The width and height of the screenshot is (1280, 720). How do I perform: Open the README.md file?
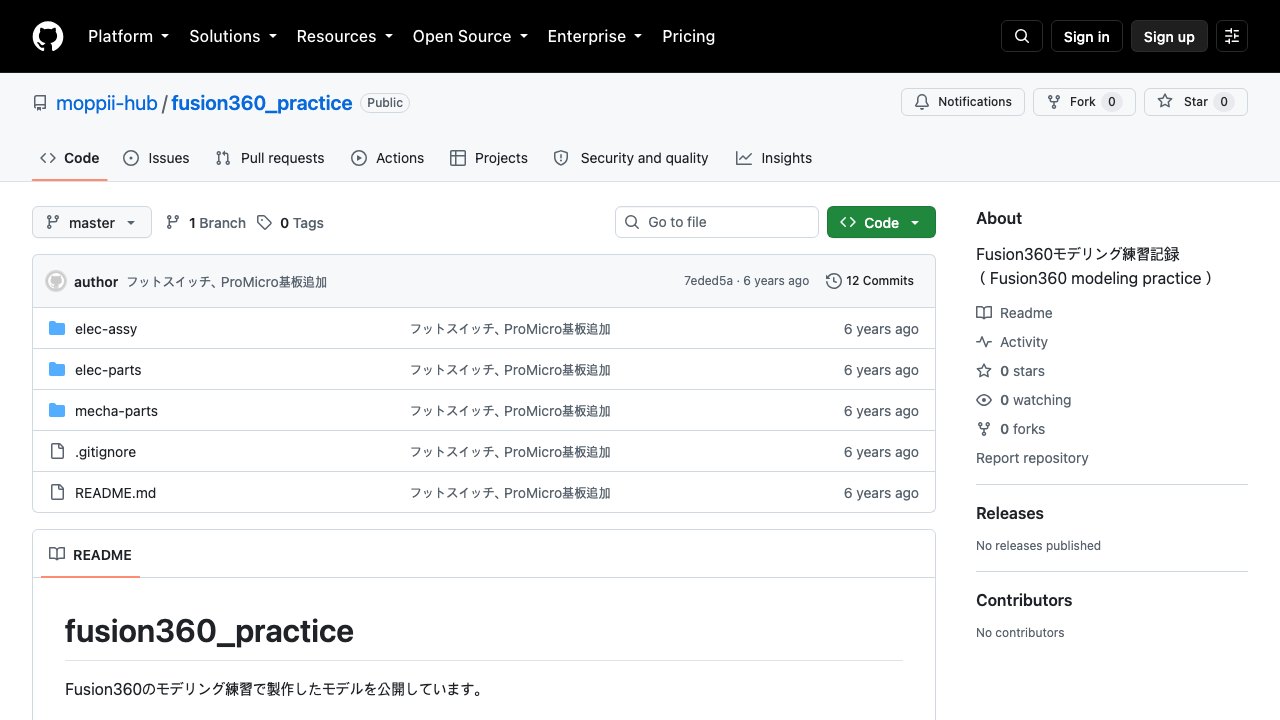(115, 493)
